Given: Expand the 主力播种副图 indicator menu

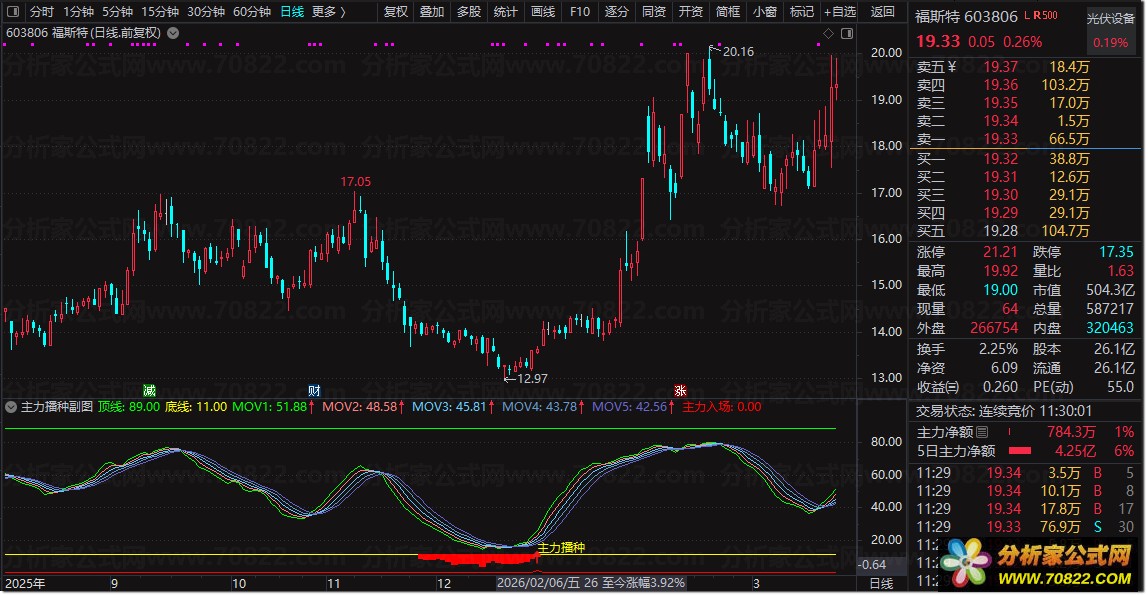Looking at the screenshot, I should coord(11,407).
